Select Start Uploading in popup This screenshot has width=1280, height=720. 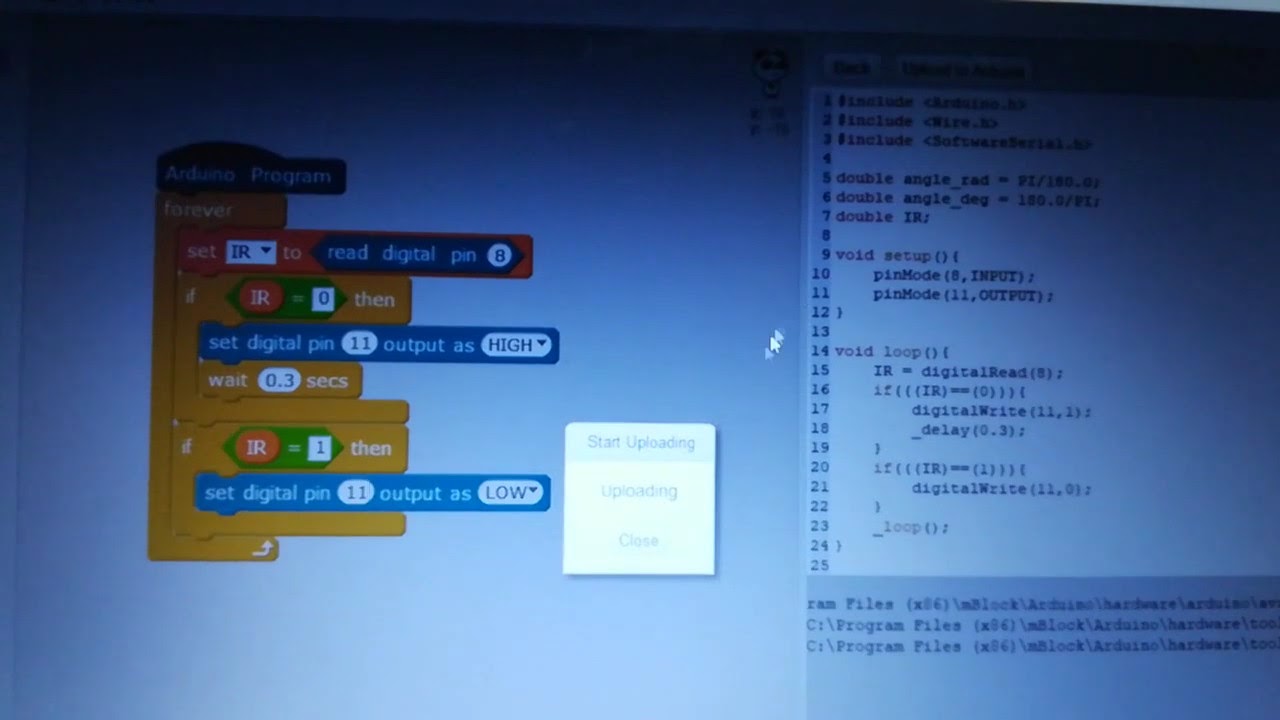[640, 442]
